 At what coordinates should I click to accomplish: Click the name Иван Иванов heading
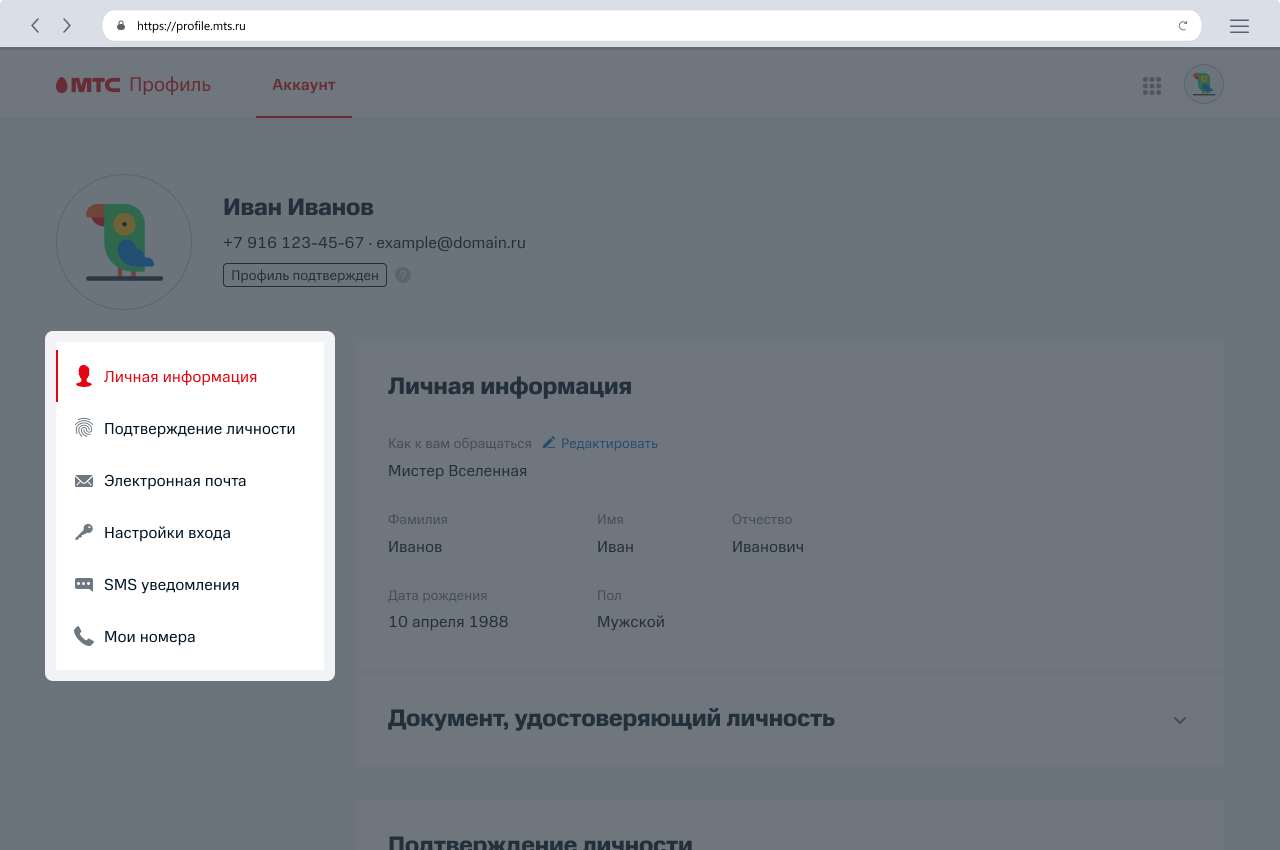point(298,207)
